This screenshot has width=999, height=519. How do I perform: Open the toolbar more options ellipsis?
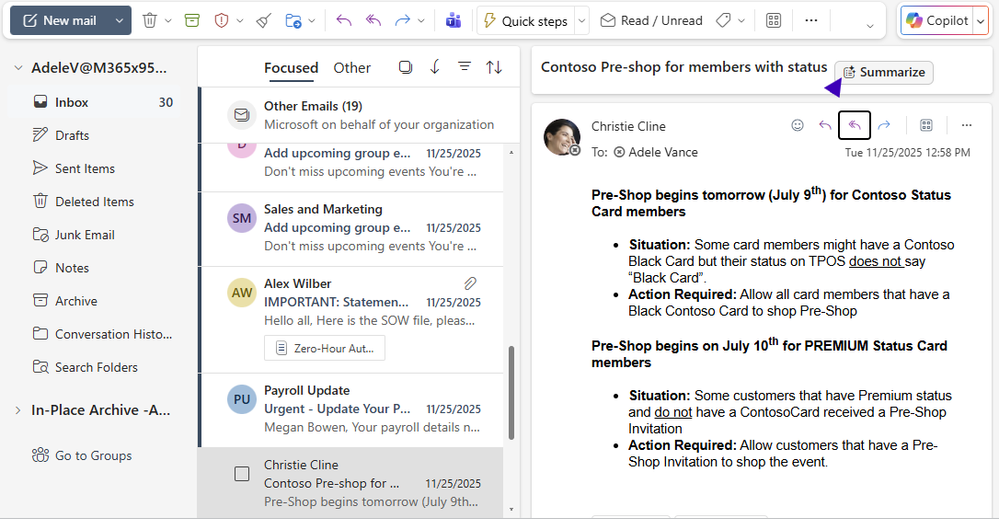811,20
